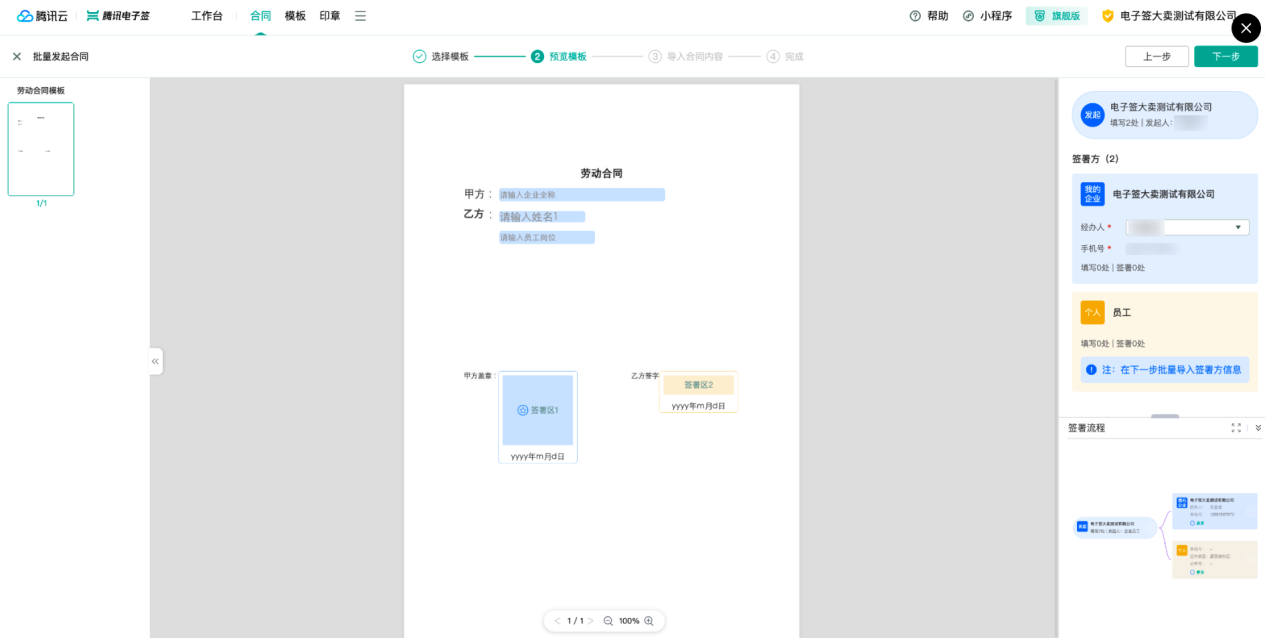
Task: Open the 小程序 link
Action: point(996,16)
